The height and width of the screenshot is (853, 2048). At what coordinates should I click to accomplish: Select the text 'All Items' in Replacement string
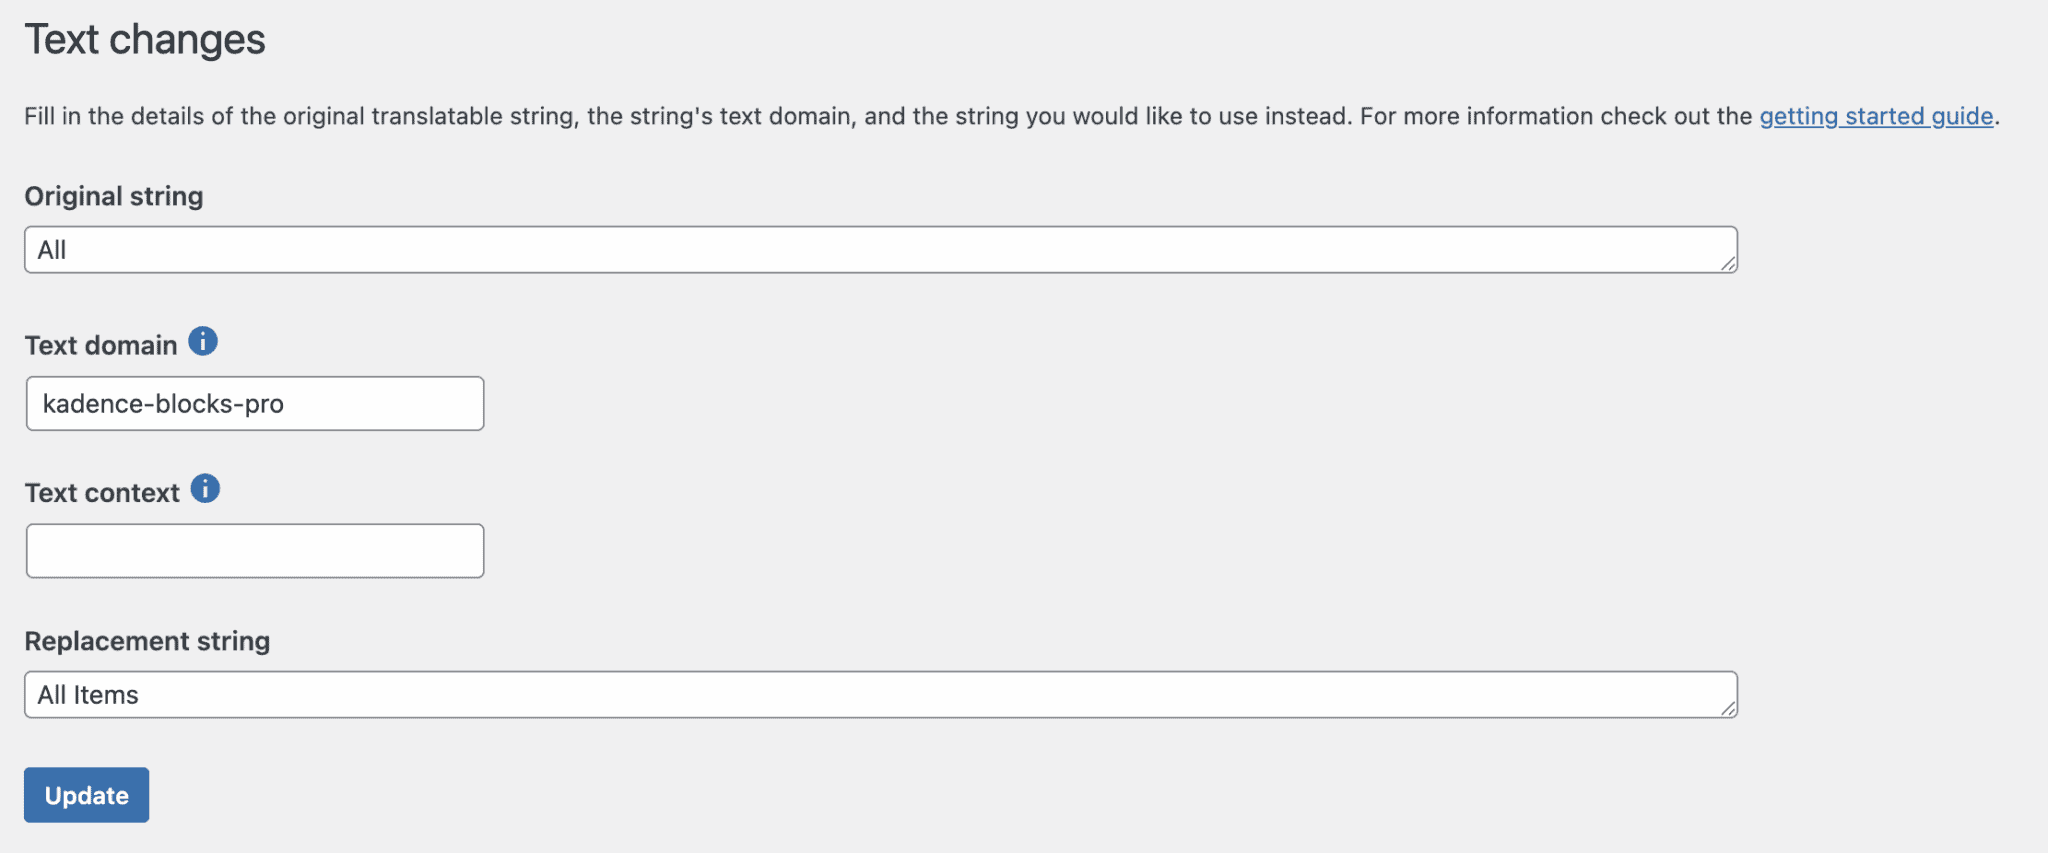88,694
